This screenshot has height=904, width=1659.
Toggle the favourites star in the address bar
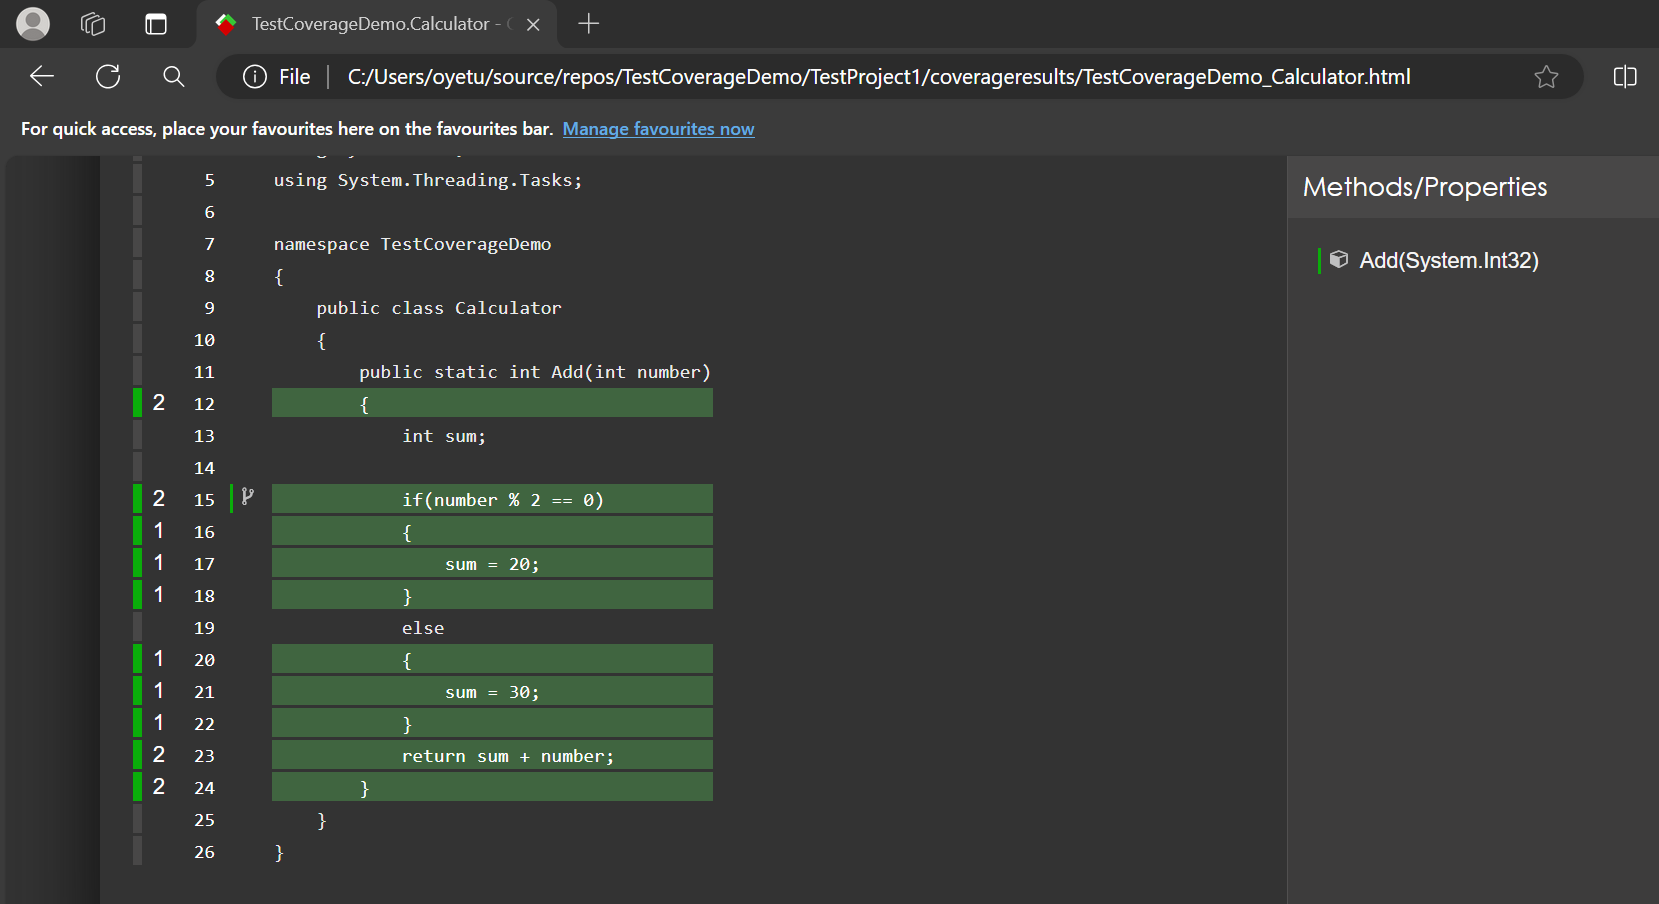(x=1546, y=76)
